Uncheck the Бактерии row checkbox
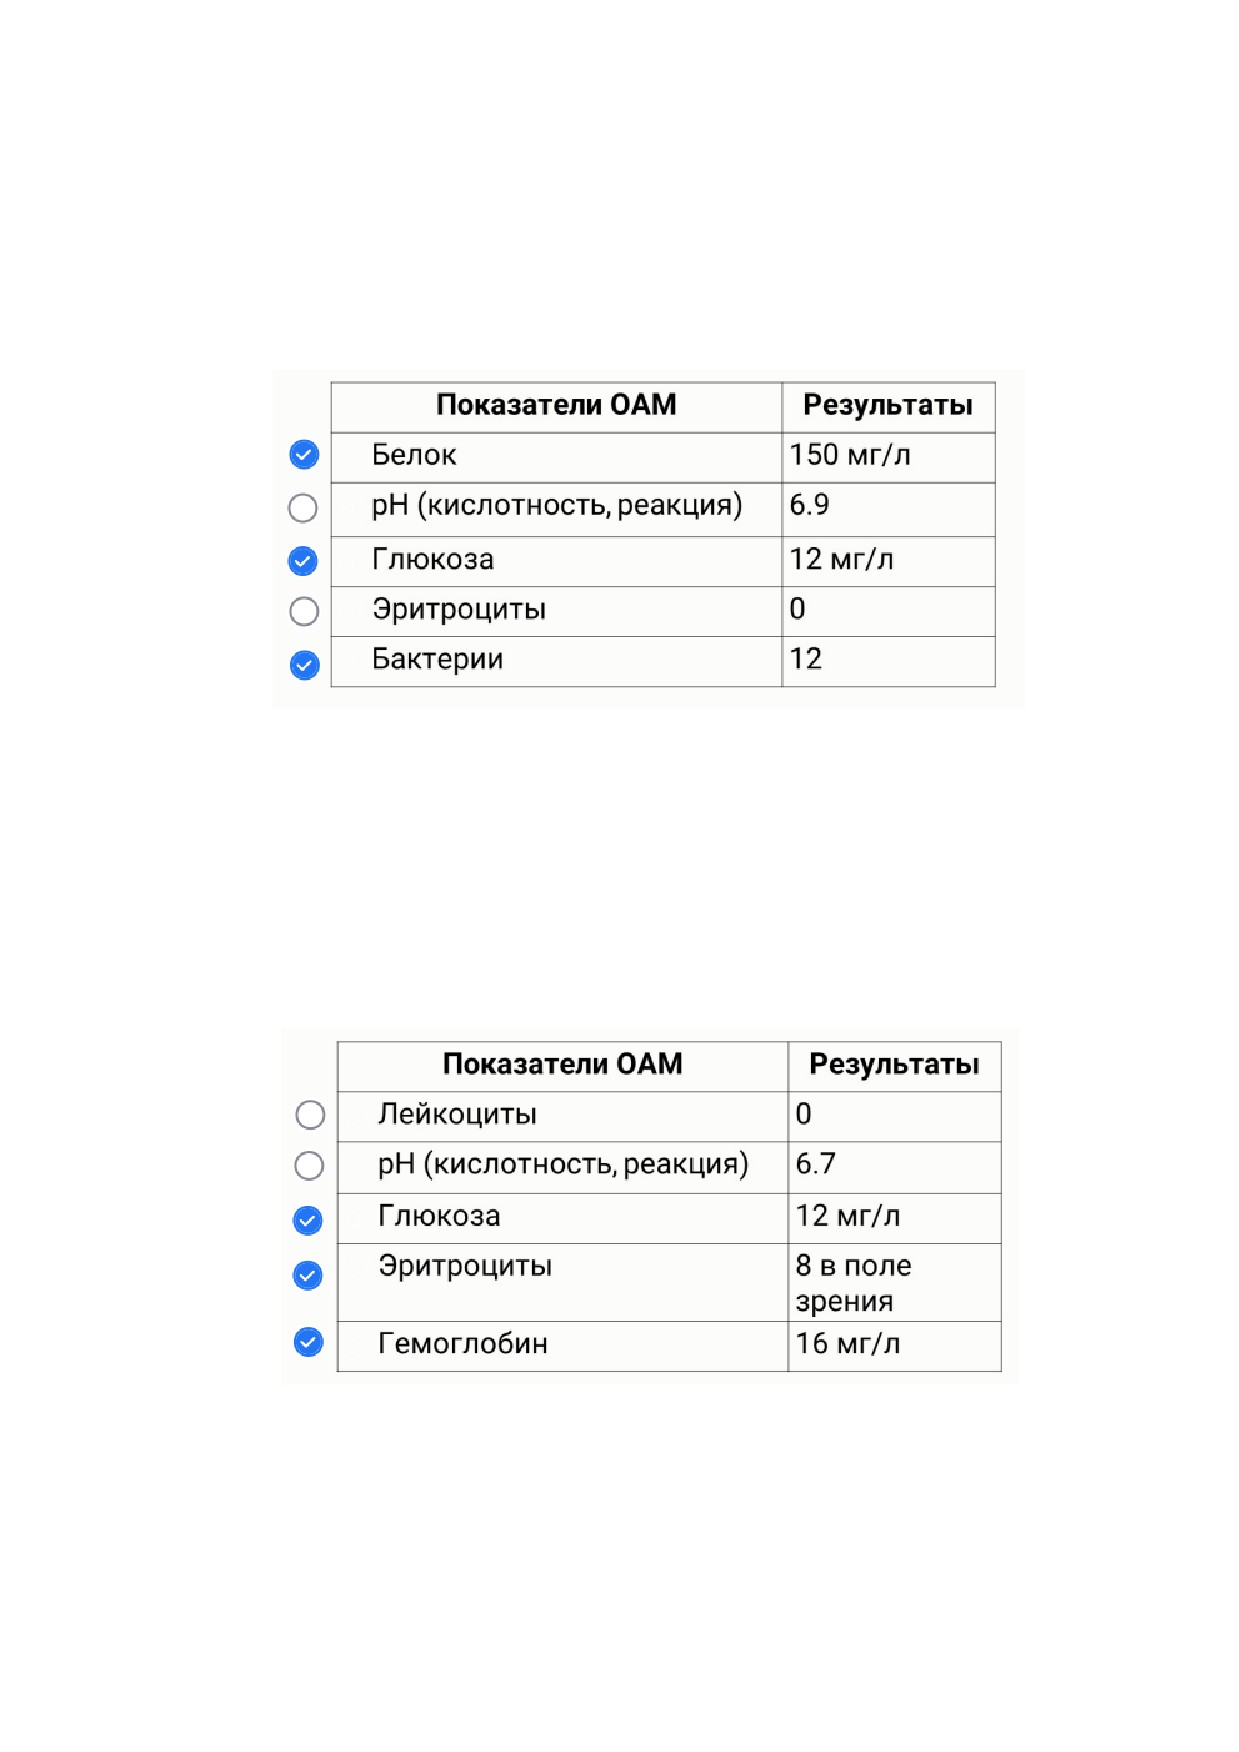 (304, 665)
